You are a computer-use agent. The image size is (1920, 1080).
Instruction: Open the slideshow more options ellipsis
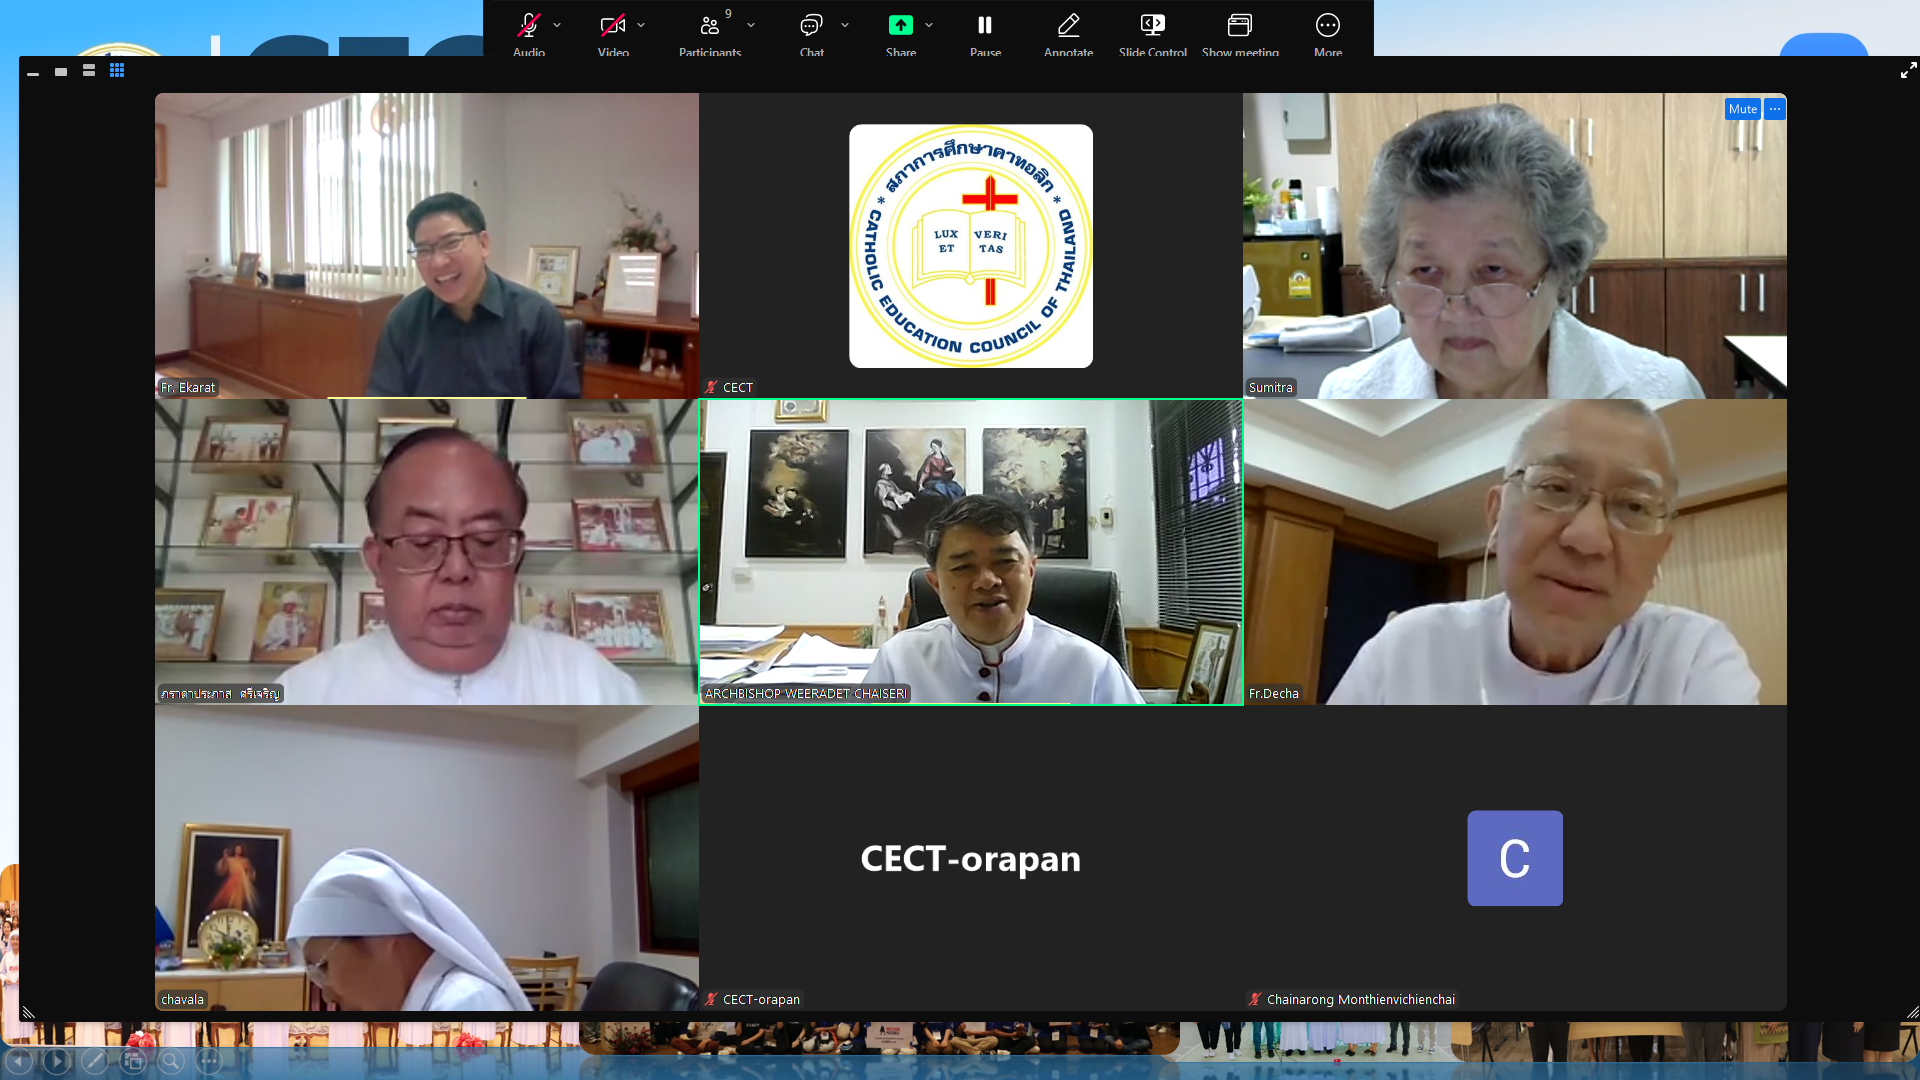pyautogui.click(x=209, y=1061)
